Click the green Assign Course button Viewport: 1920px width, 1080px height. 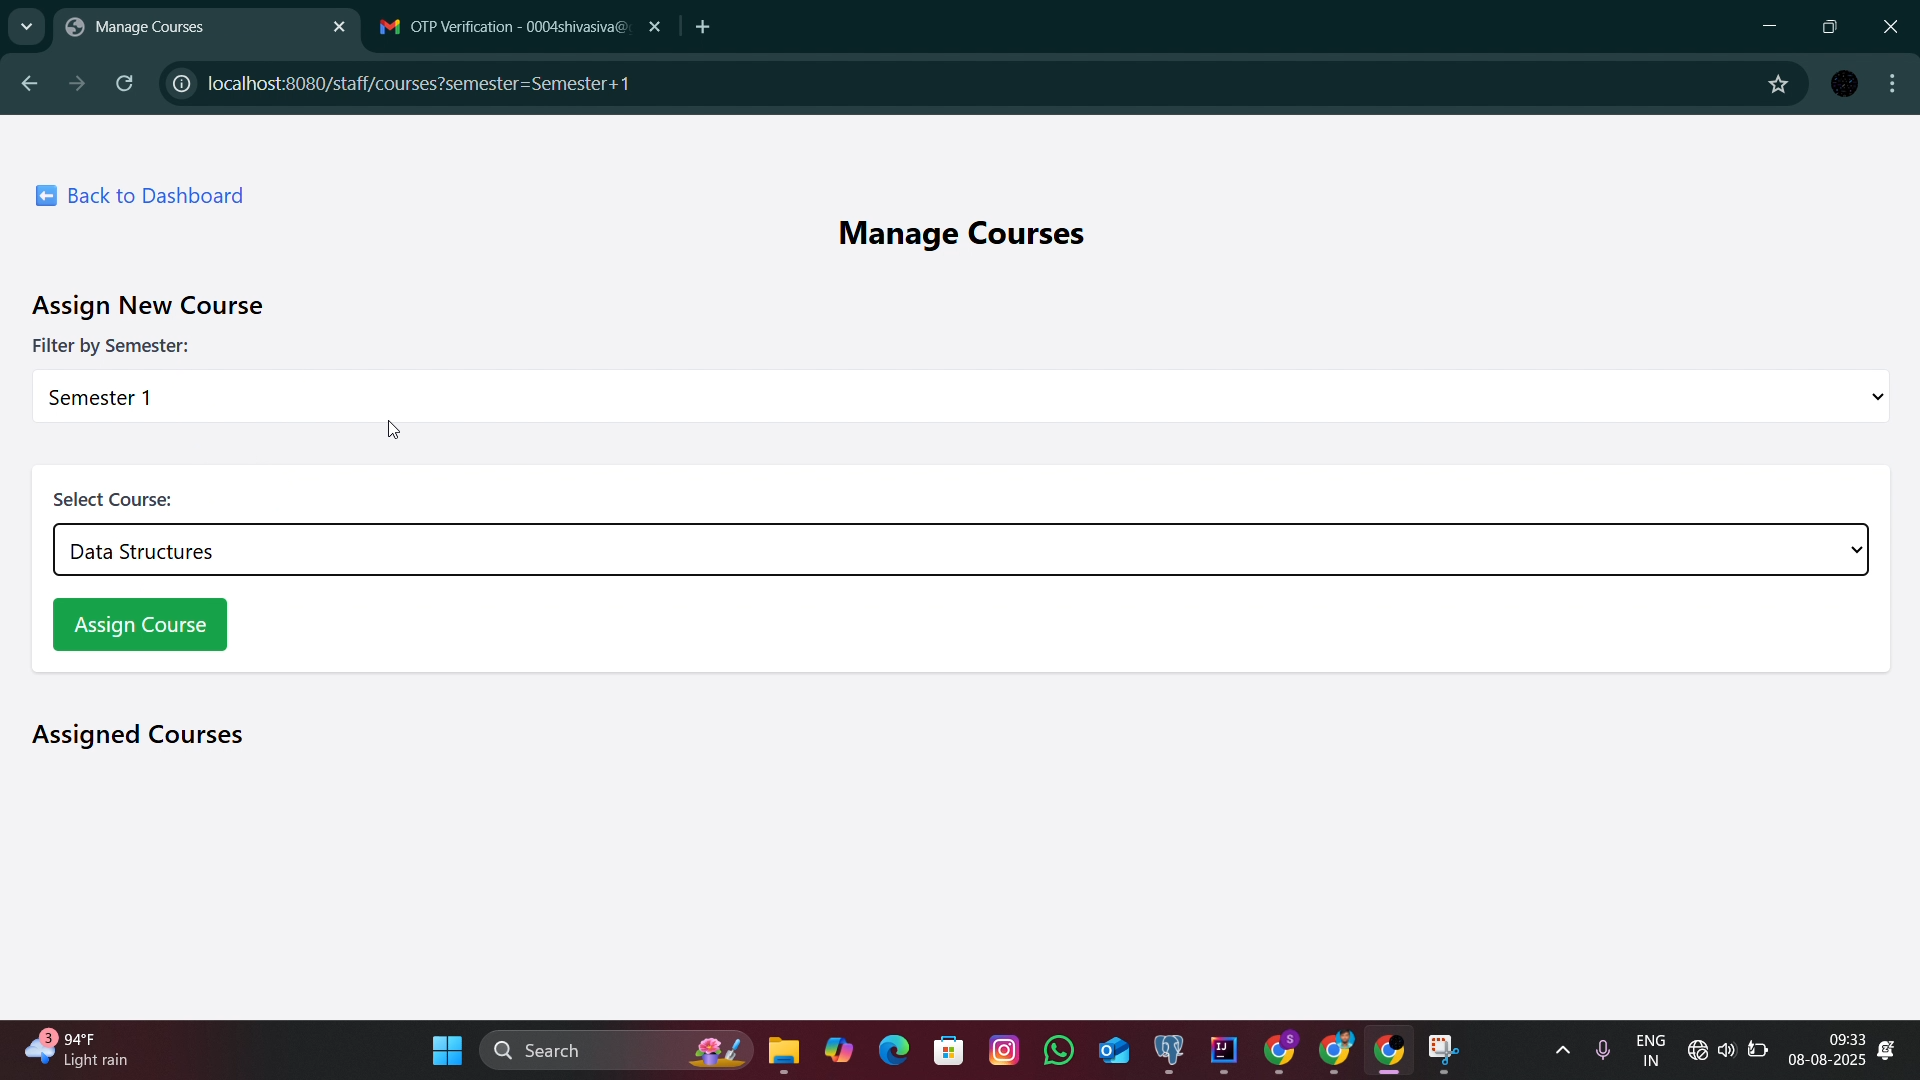coord(140,625)
